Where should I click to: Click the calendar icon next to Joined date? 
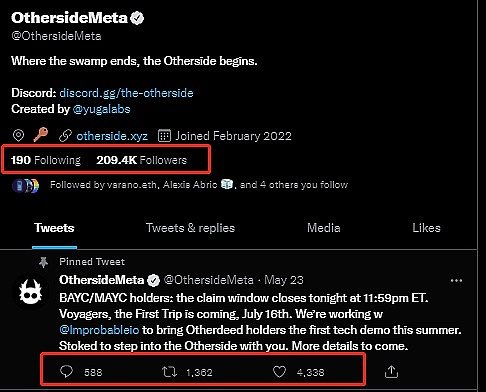click(x=164, y=136)
